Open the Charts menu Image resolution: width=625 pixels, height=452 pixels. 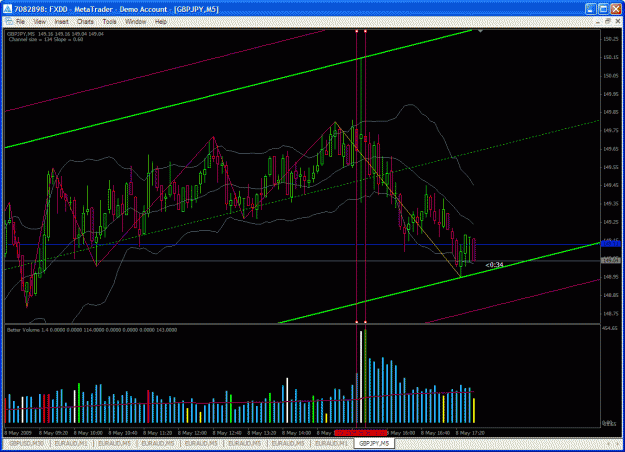(85, 22)
